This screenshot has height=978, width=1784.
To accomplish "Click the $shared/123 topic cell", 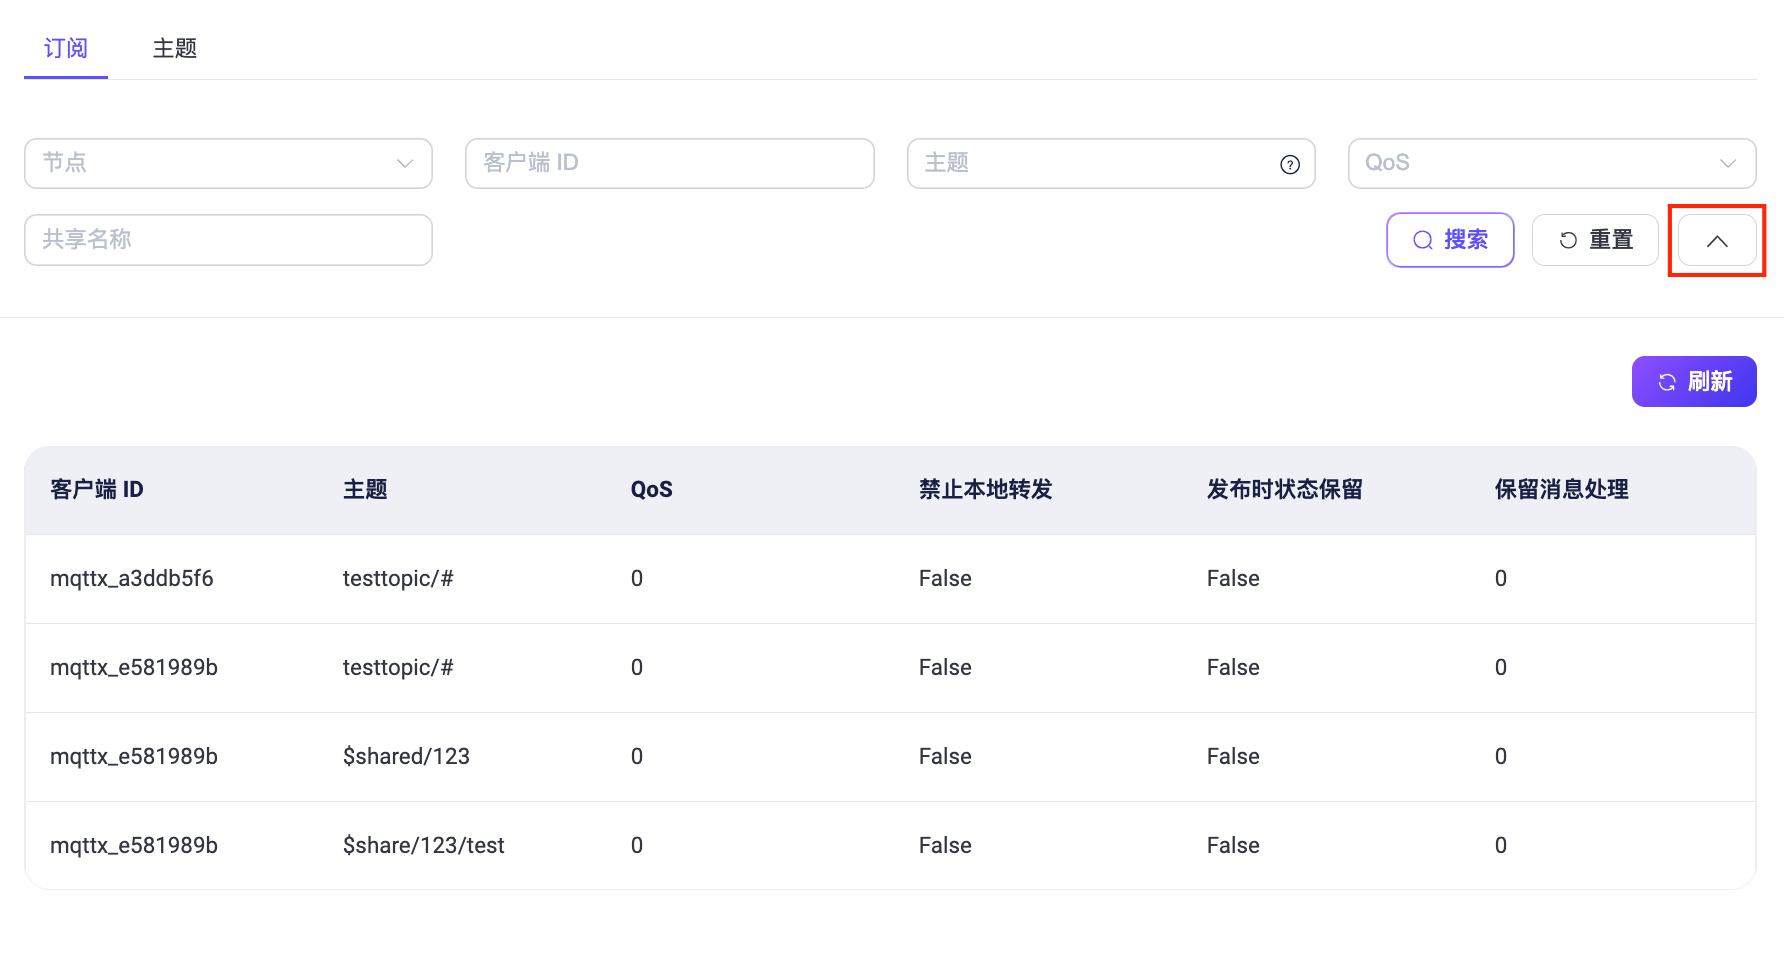I will click(x=406, y=757).
